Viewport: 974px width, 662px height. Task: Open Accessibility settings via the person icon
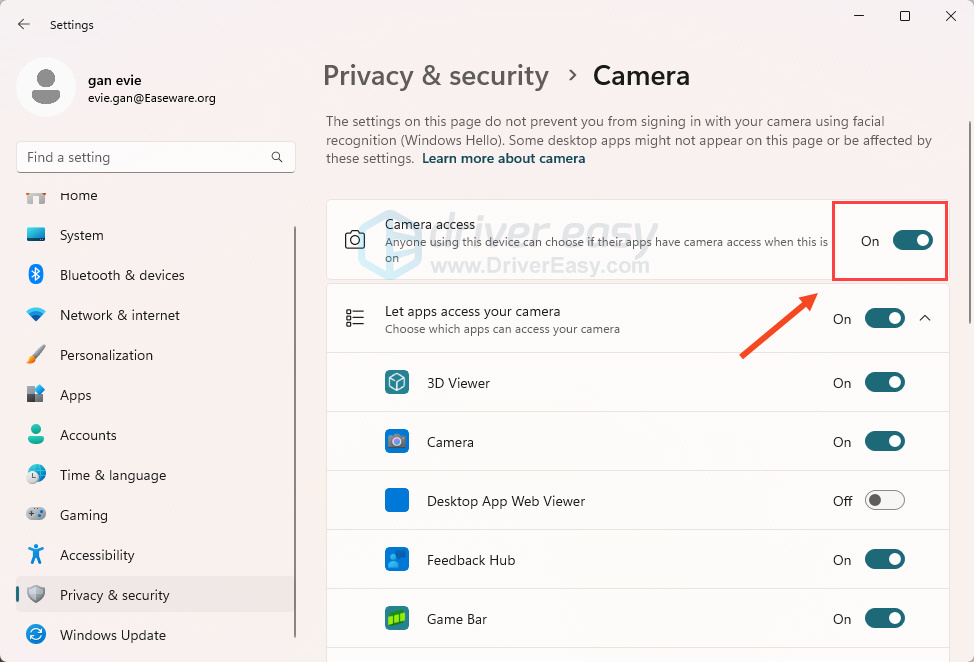(x=38, y=555)
